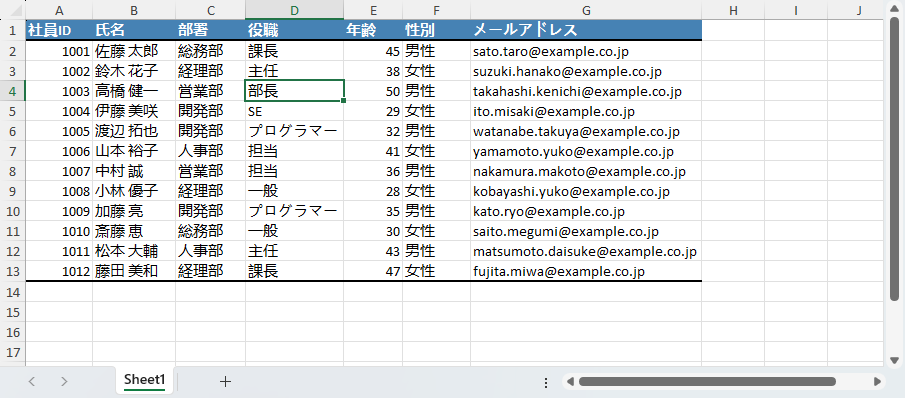Viewport: 905px width, 398px height.
Task: Click the vertical scrollbar down arrow
Action: [x=895, y=361]
